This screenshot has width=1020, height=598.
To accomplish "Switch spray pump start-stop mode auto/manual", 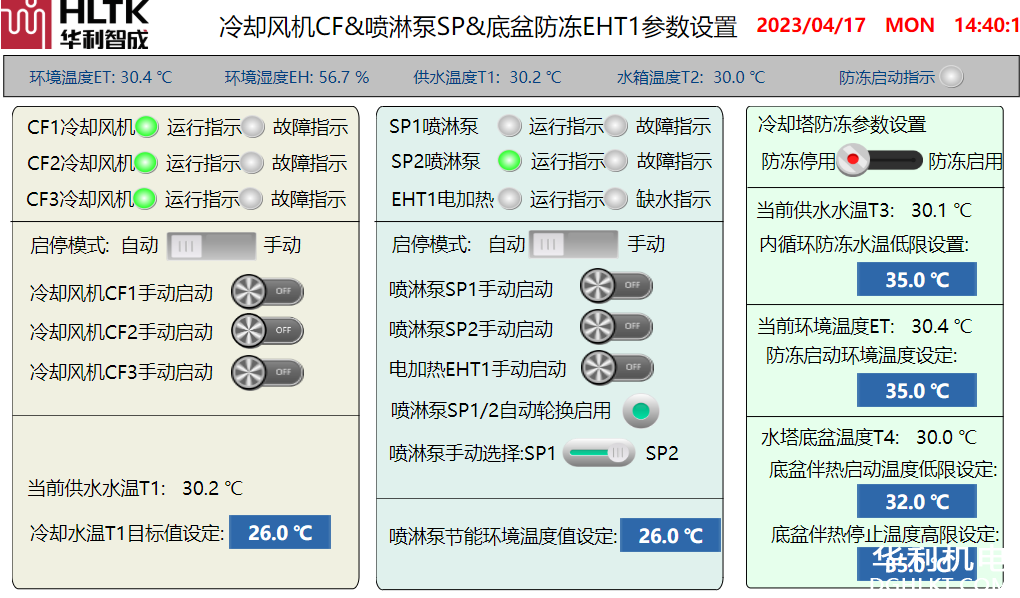I will [x=573, y=244].
